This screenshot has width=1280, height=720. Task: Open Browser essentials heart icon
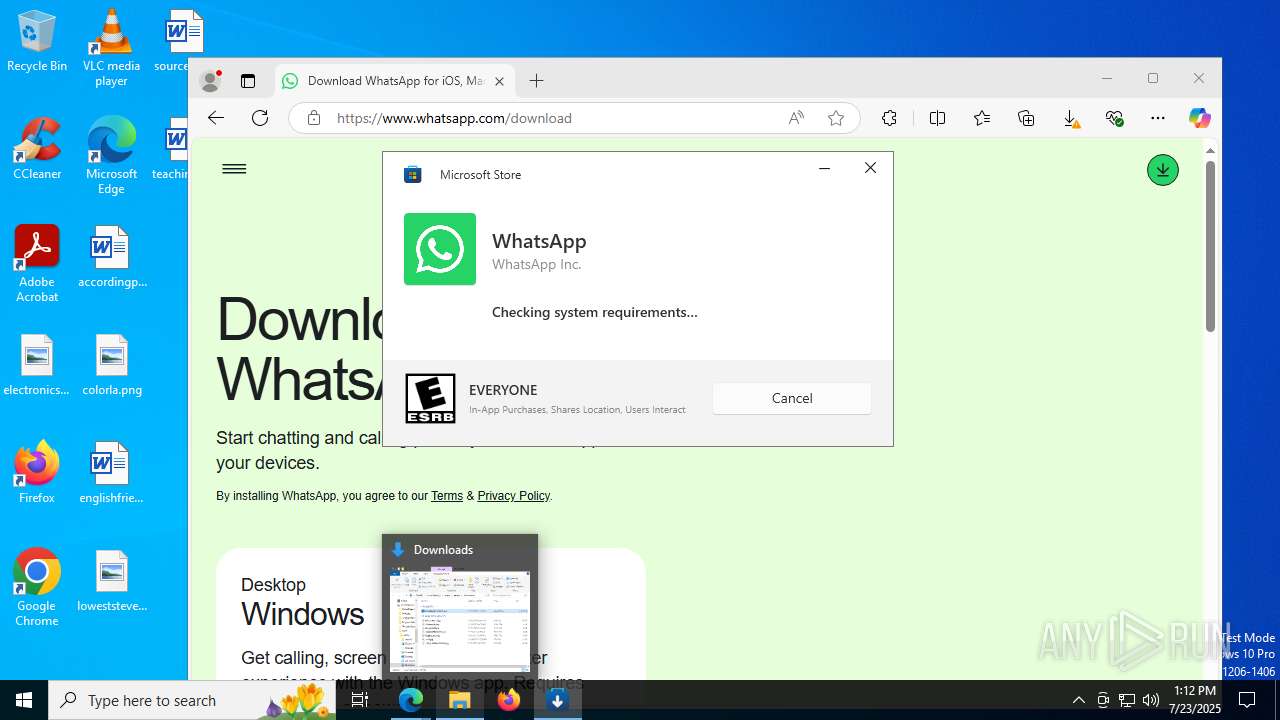coord(1114,118)
